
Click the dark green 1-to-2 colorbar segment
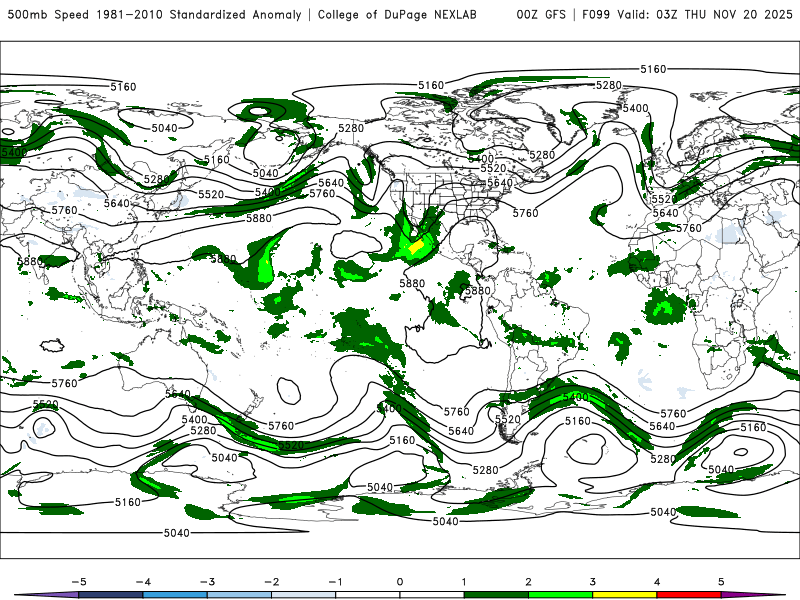point(496,595)
